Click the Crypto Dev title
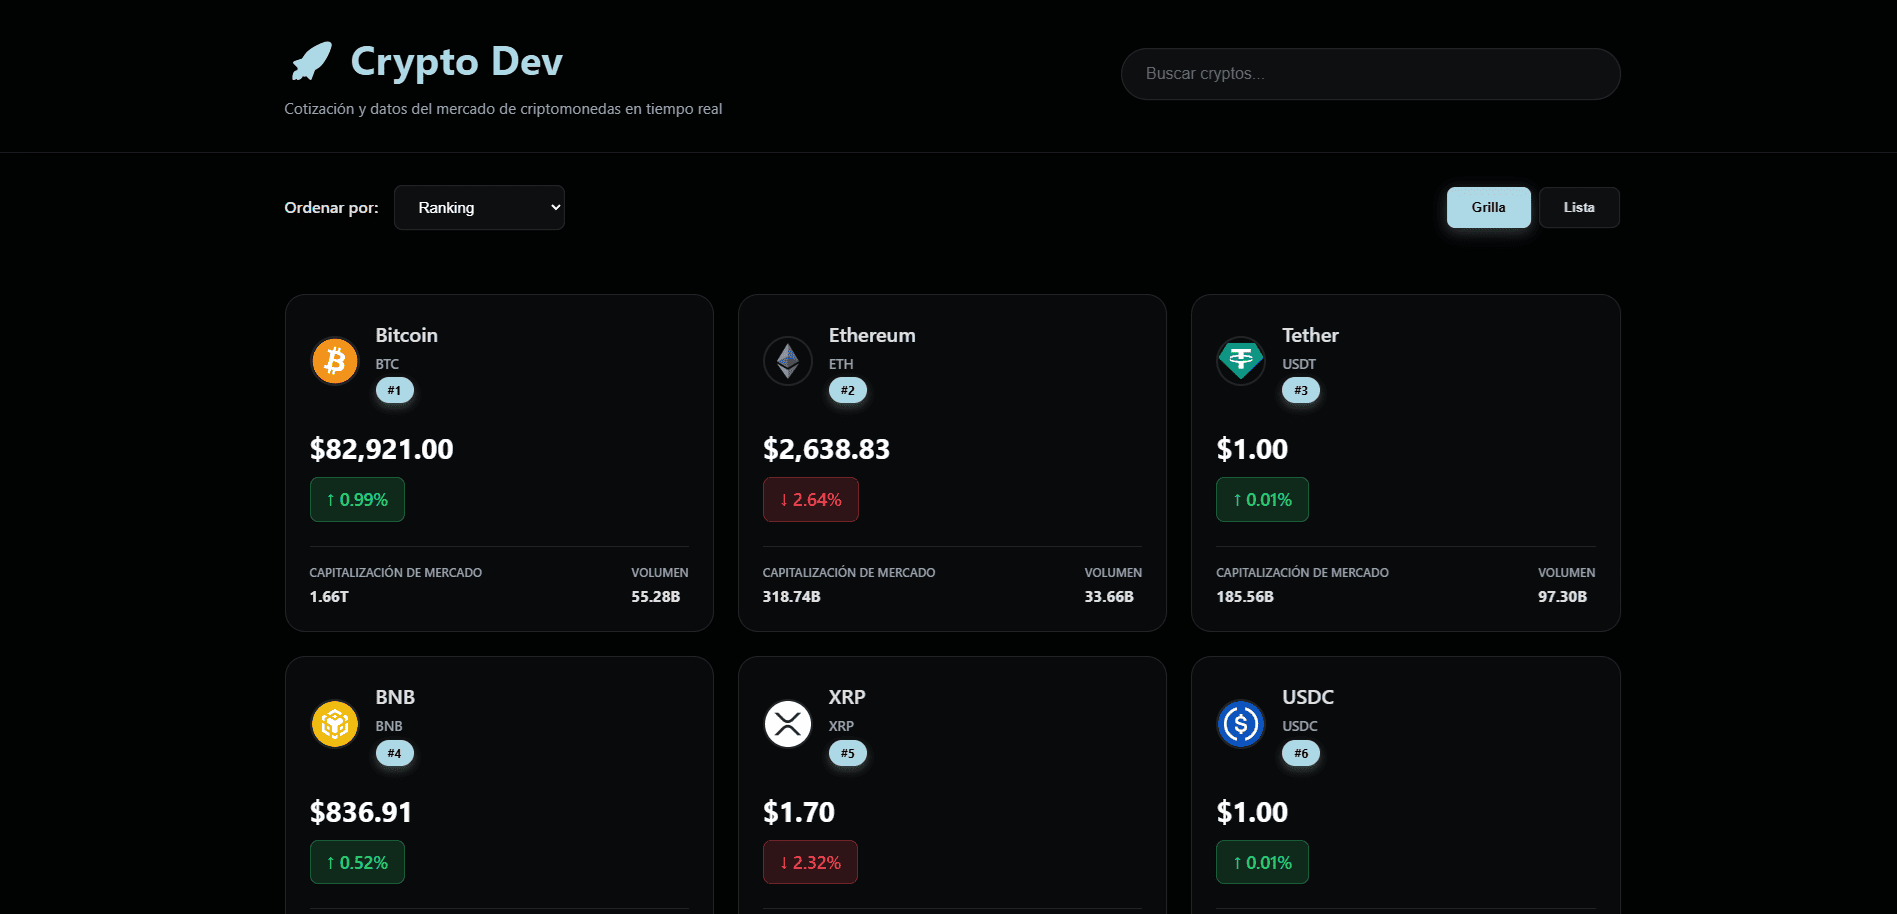The height and width of the screenshot is (914, 1897). pos(456,62)
